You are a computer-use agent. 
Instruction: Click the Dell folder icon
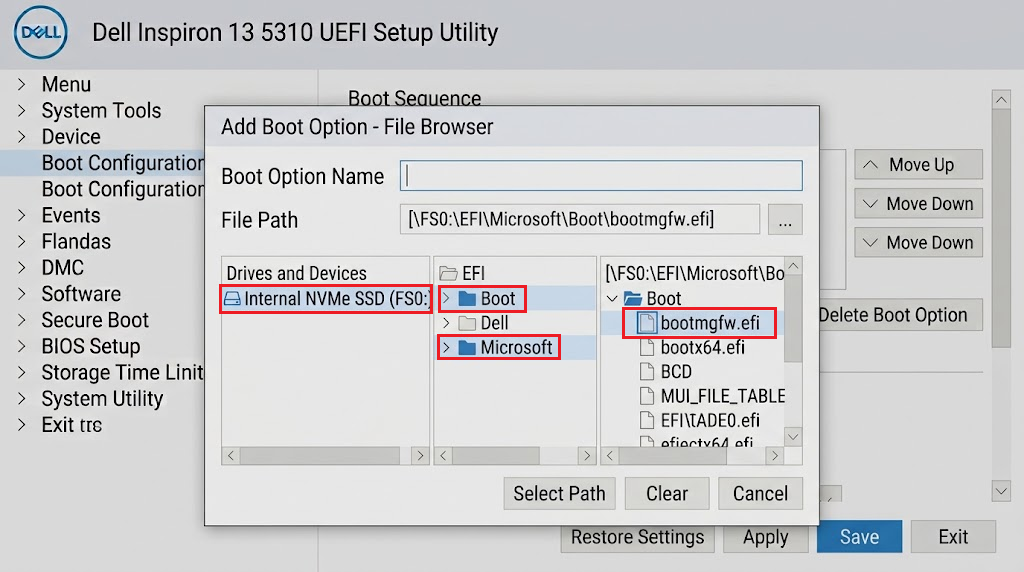467,323
